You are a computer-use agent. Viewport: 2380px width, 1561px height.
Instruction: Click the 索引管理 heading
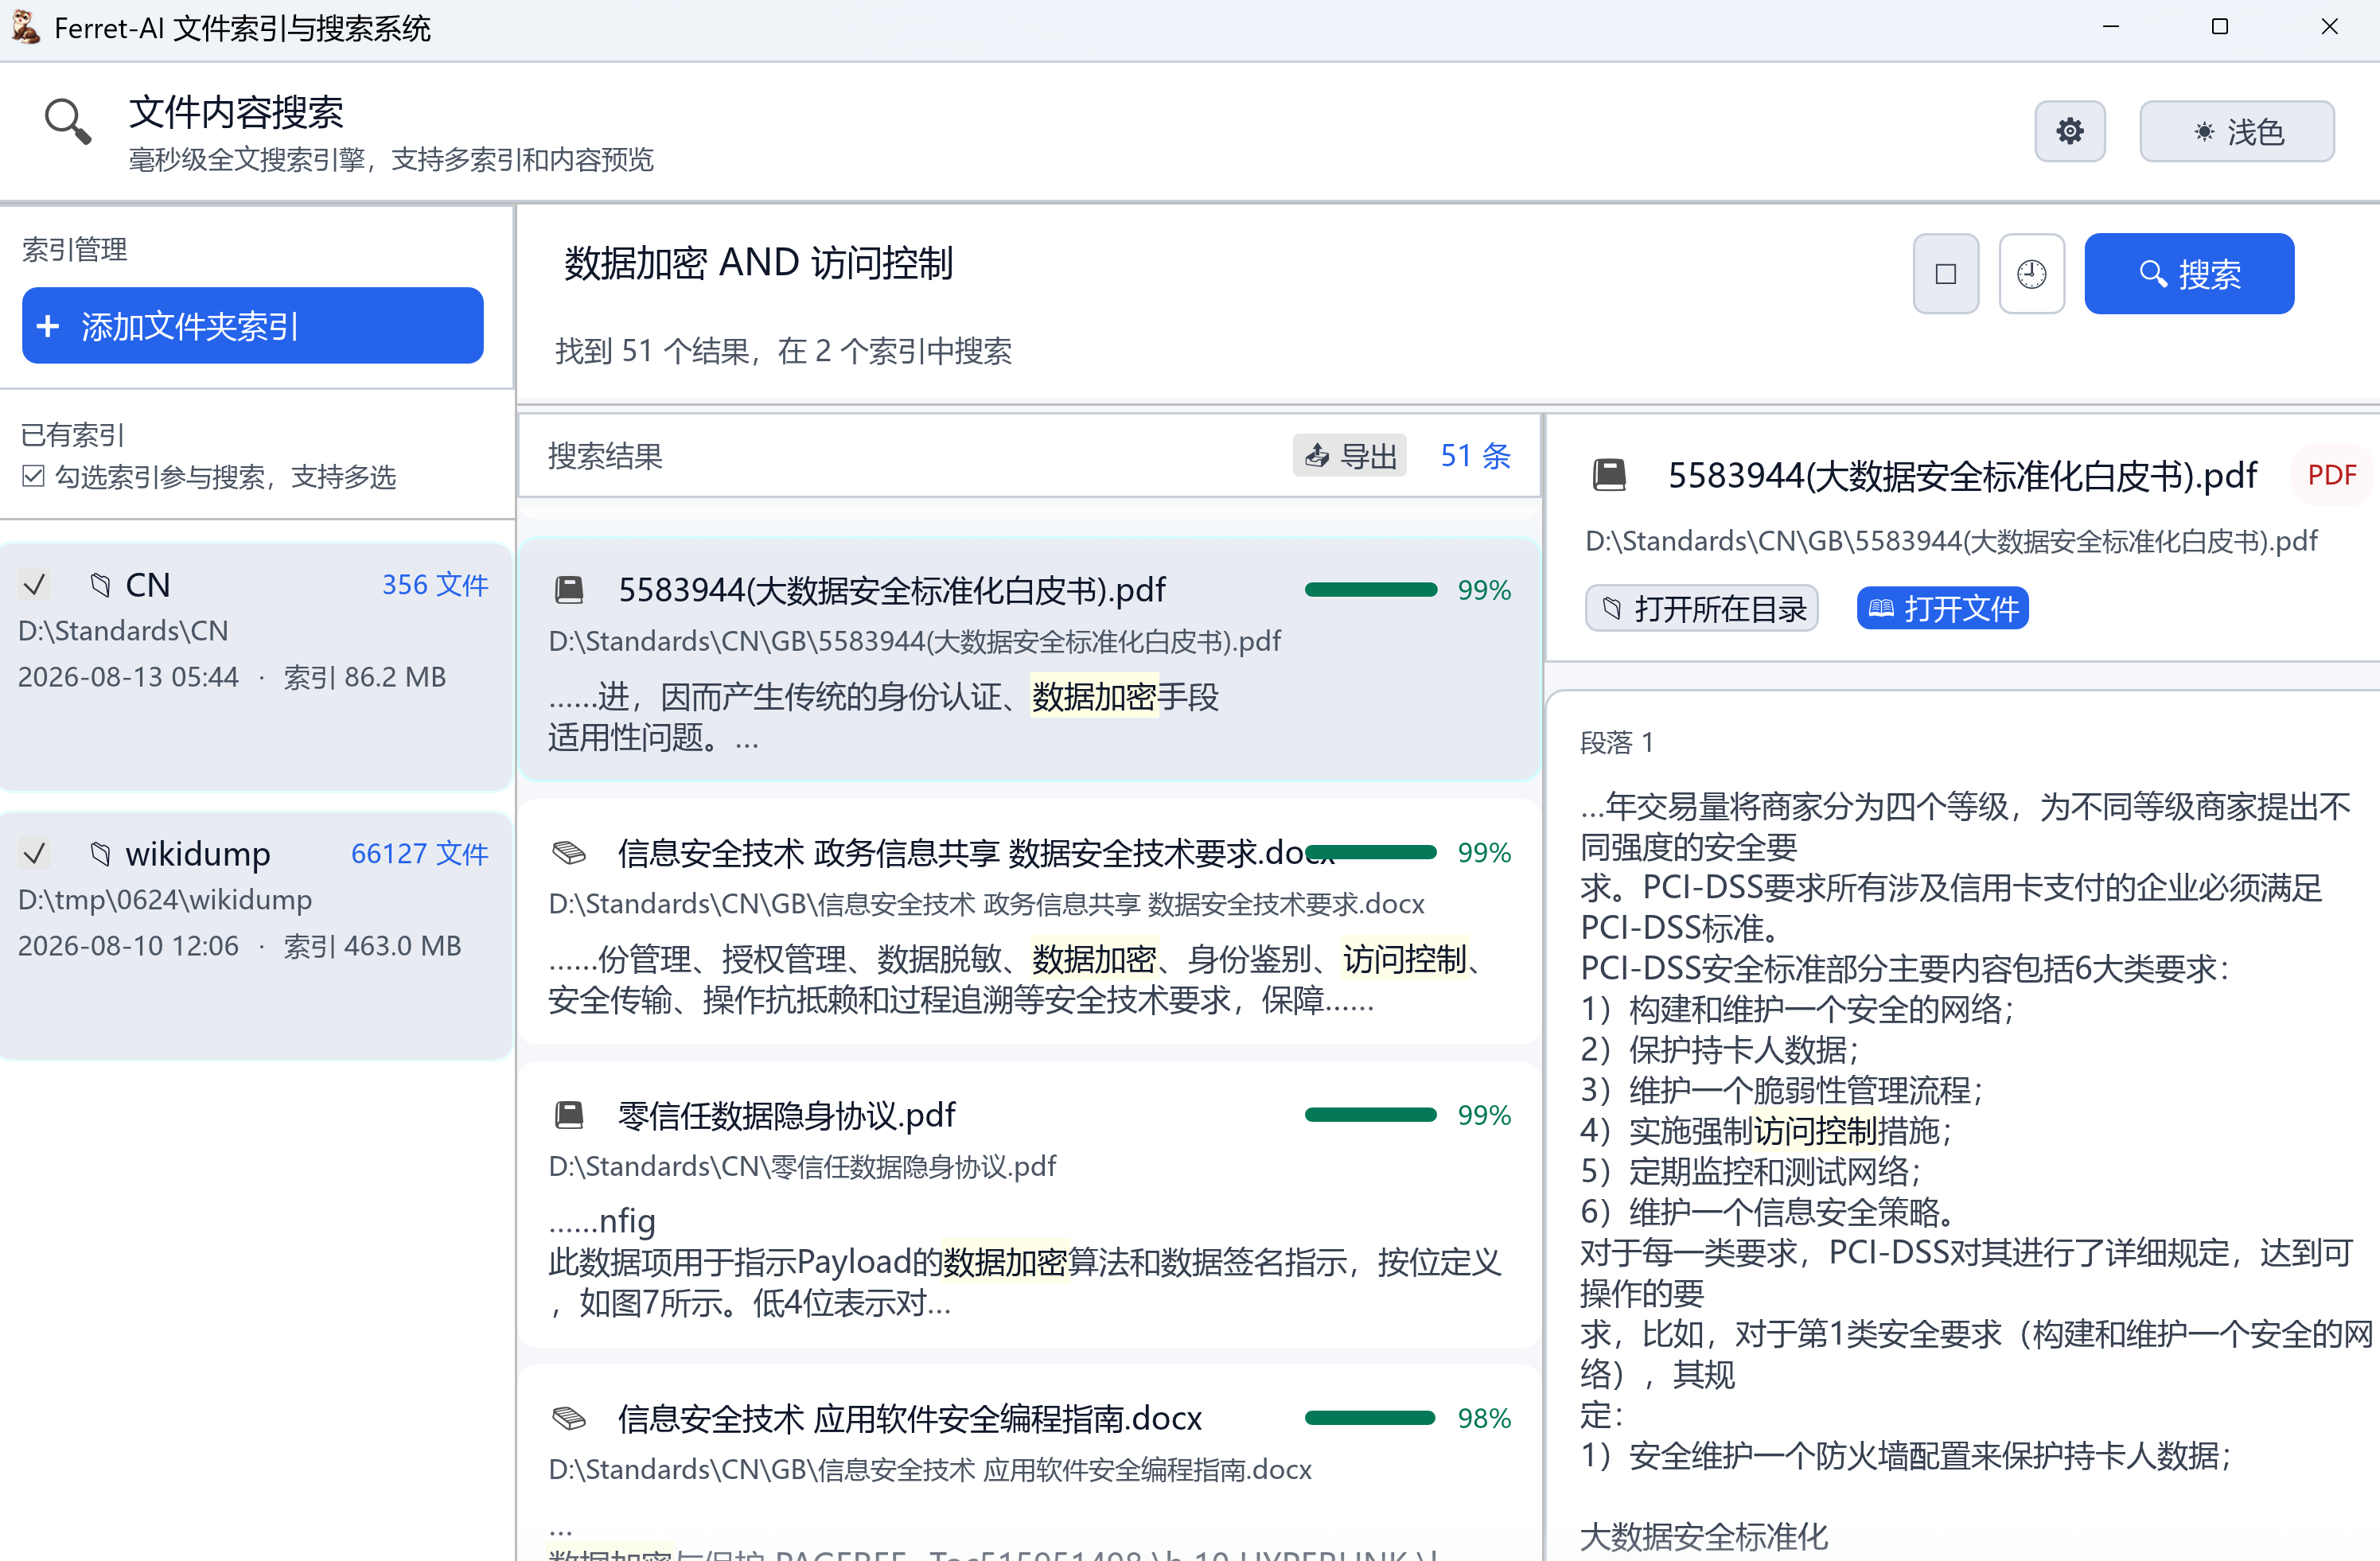pos(75,249)
